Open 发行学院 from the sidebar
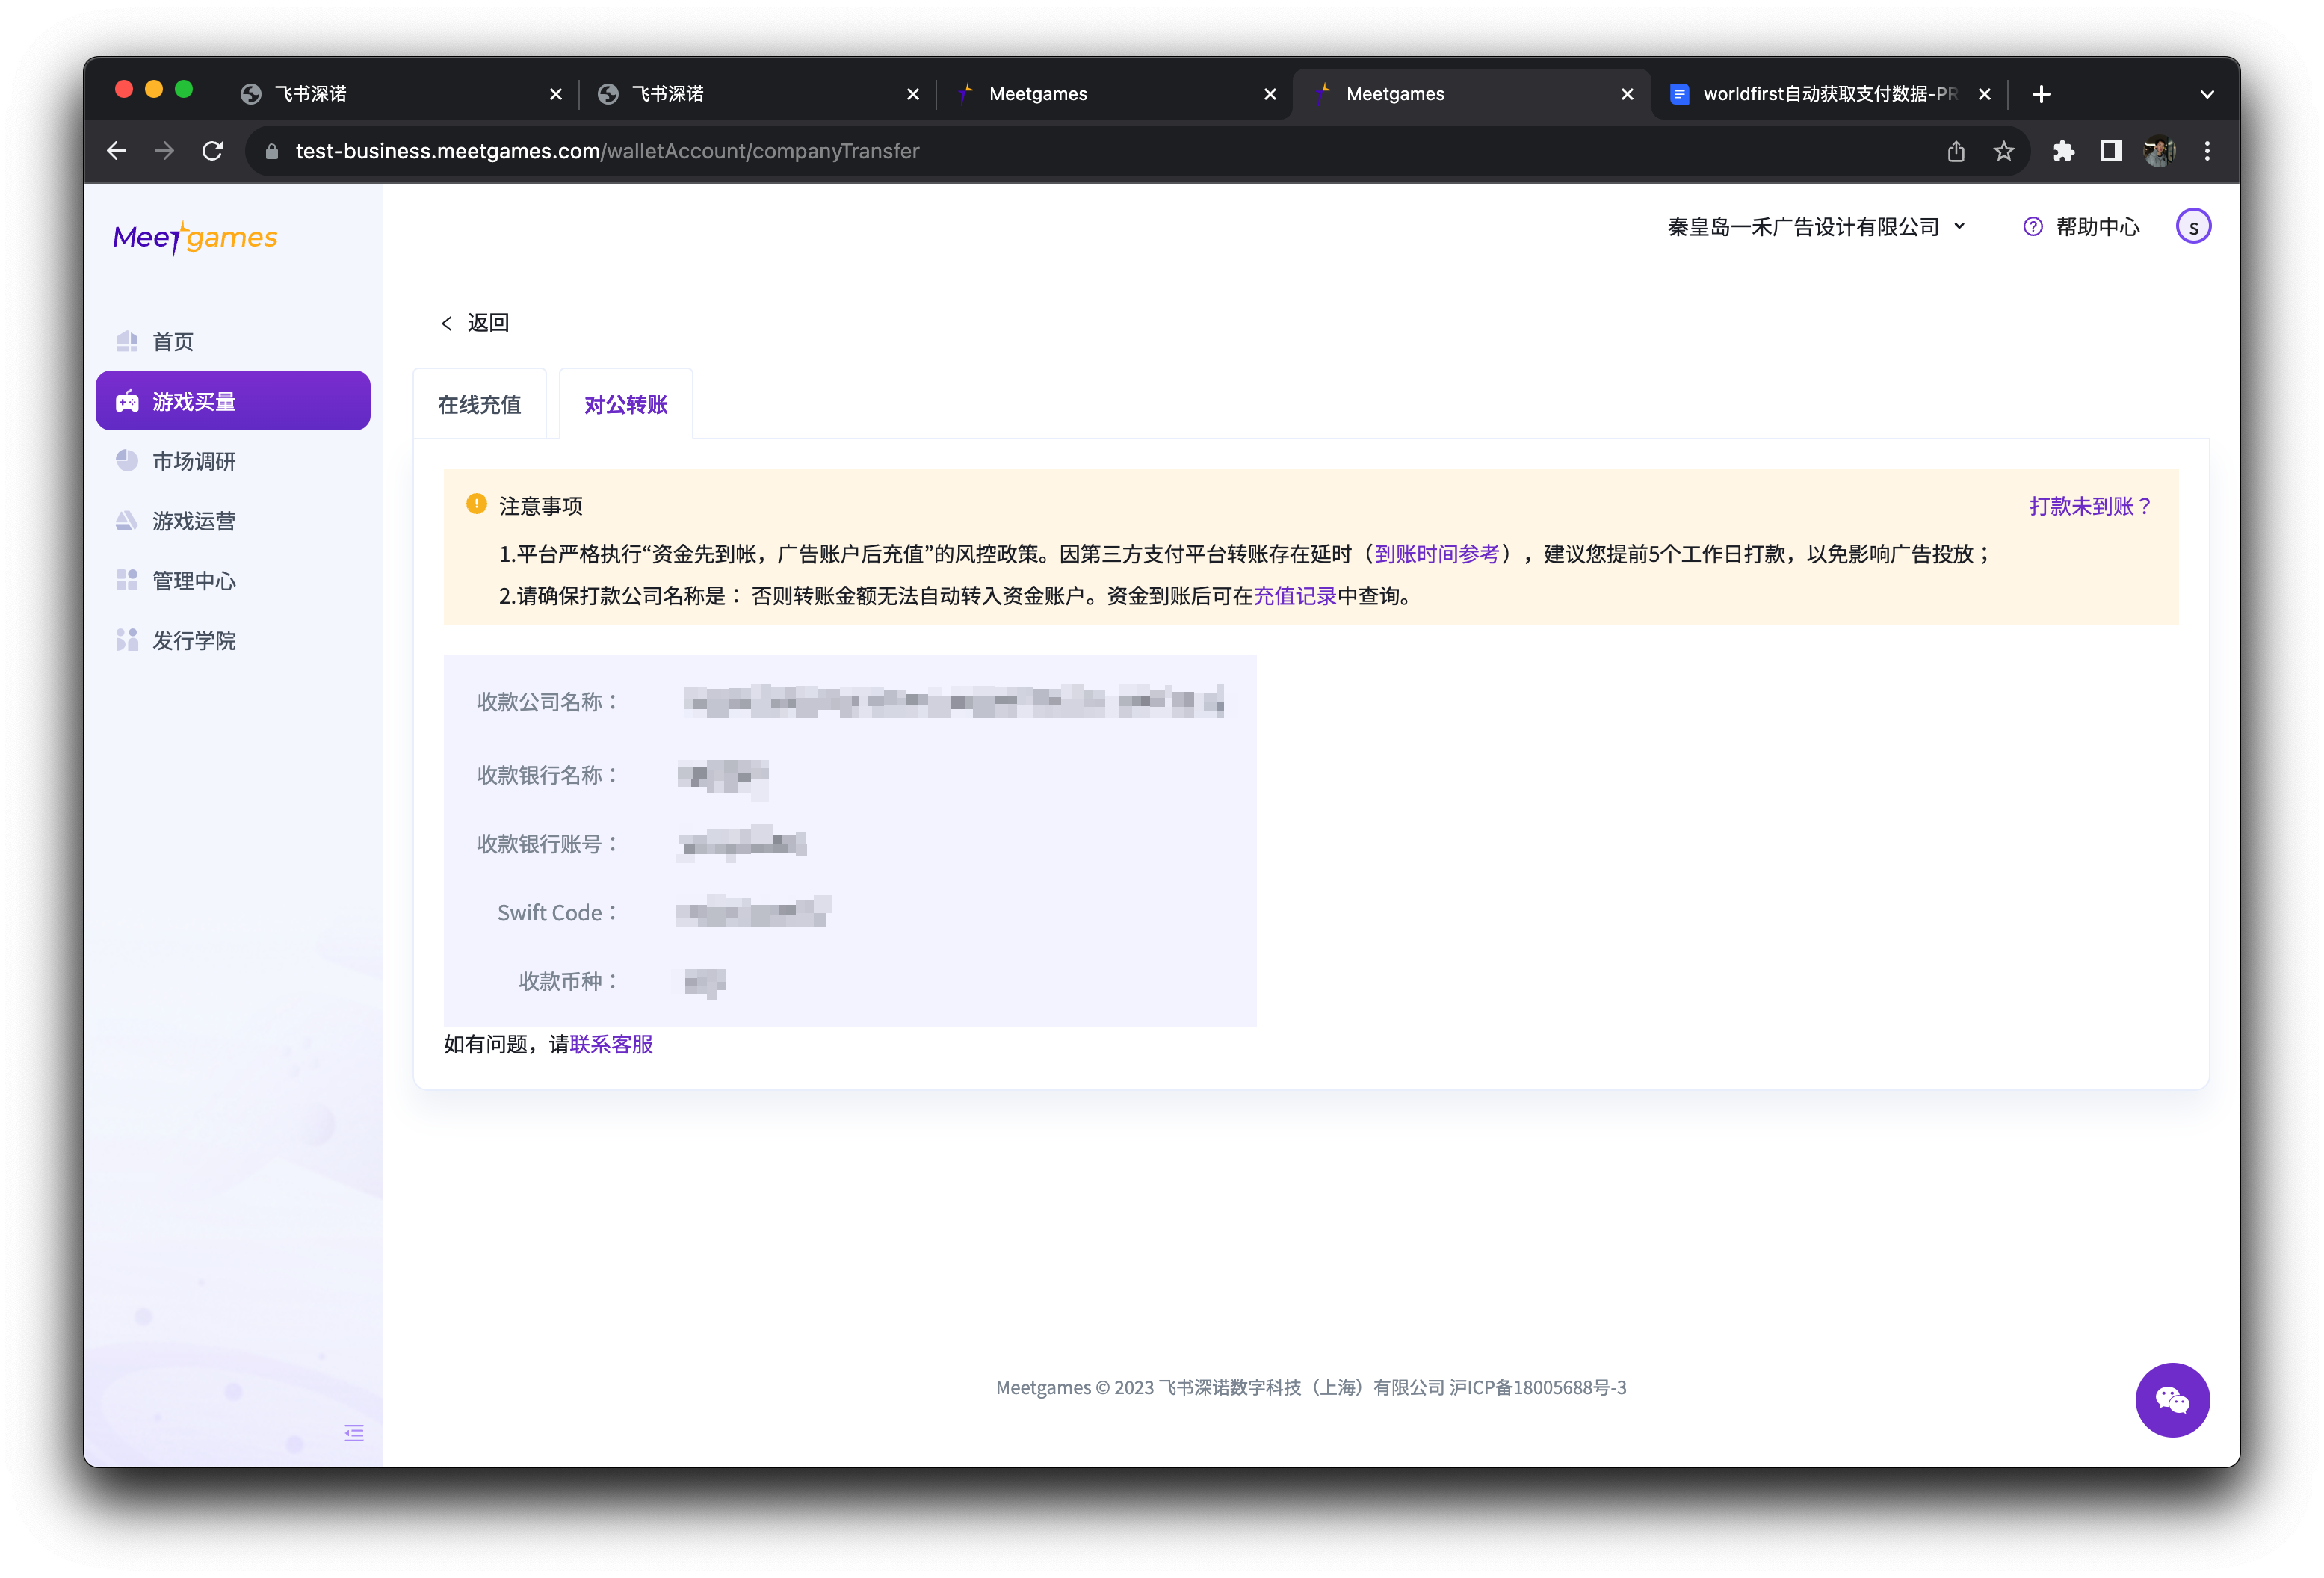2324x1578 pixels. pos(193,640)
